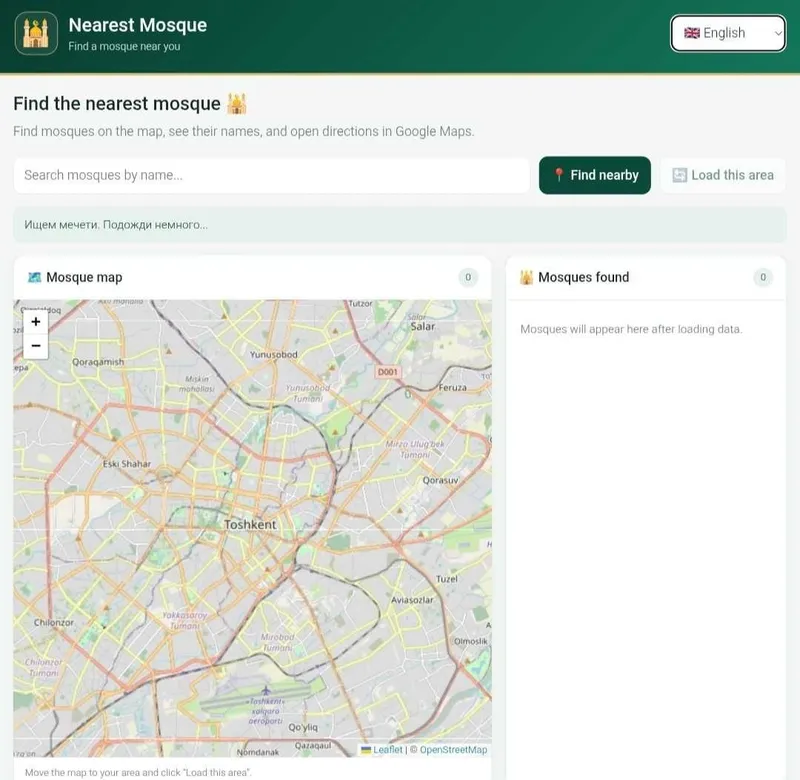Click the airport icon on the map

(x=265, y=691)
